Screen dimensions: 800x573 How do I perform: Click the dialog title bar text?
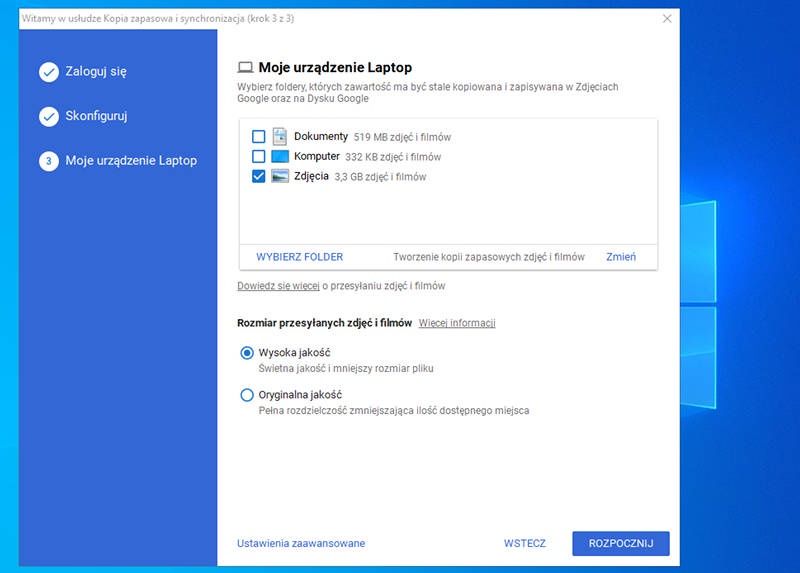point(158,18)
